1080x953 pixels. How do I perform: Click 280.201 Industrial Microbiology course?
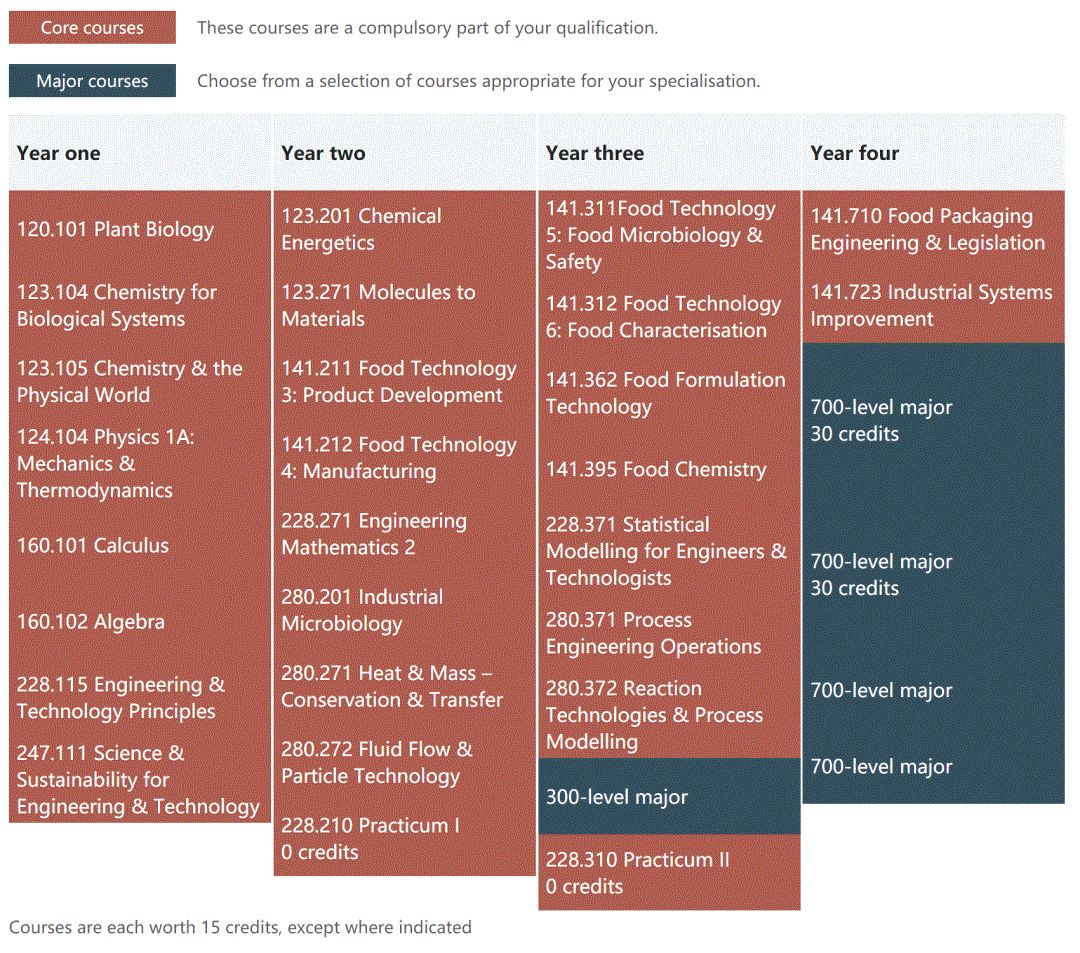pos(361,610)
